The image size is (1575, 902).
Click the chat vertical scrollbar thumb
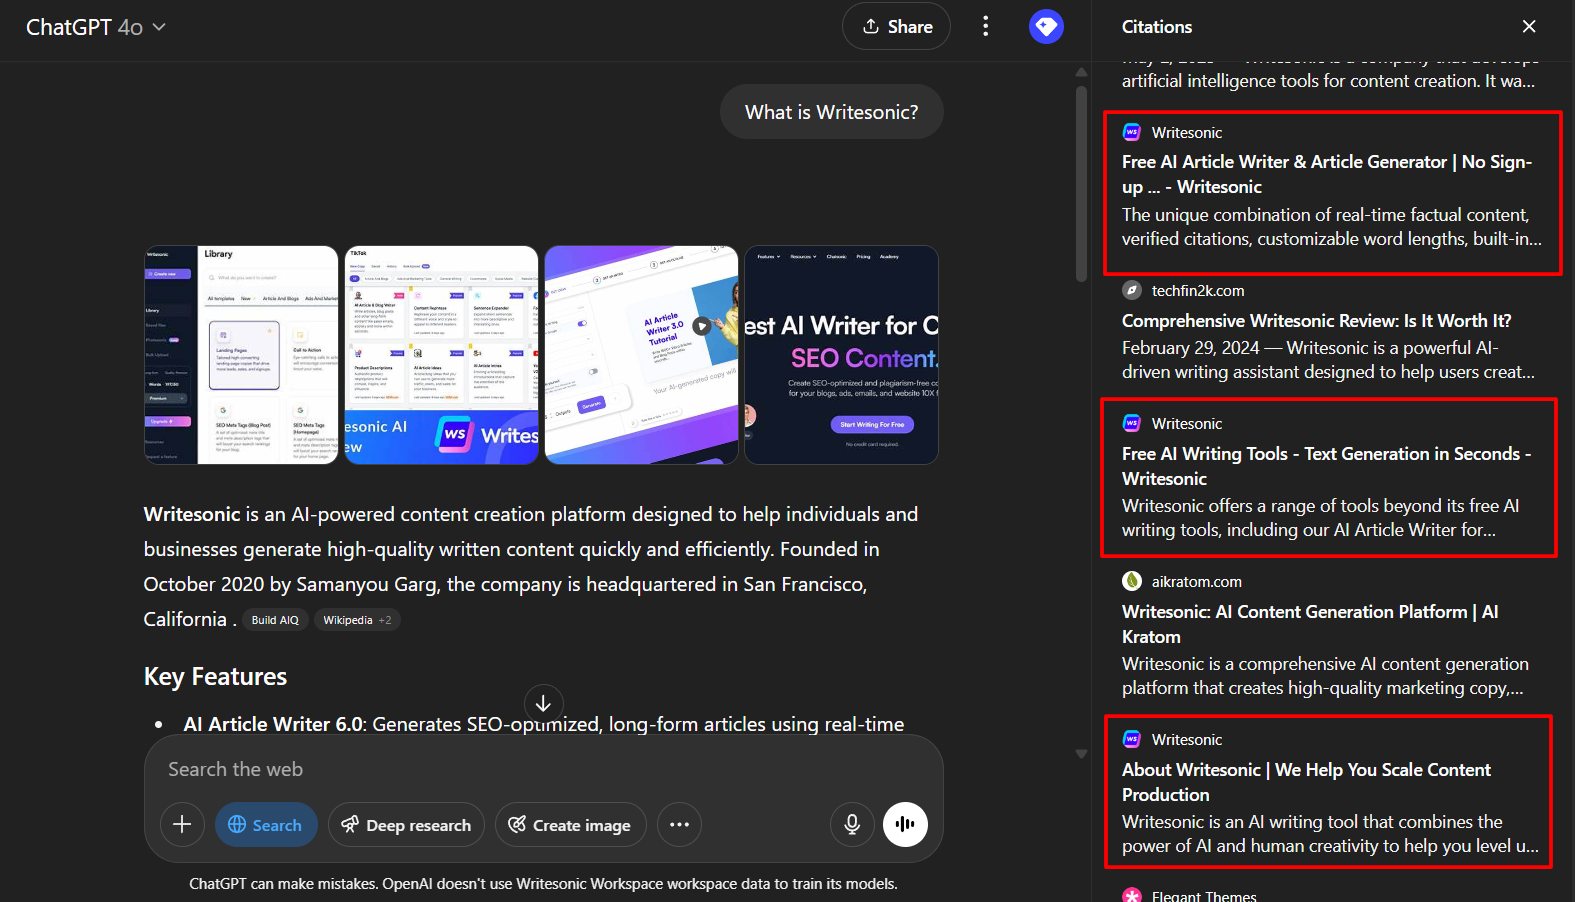1081,183
